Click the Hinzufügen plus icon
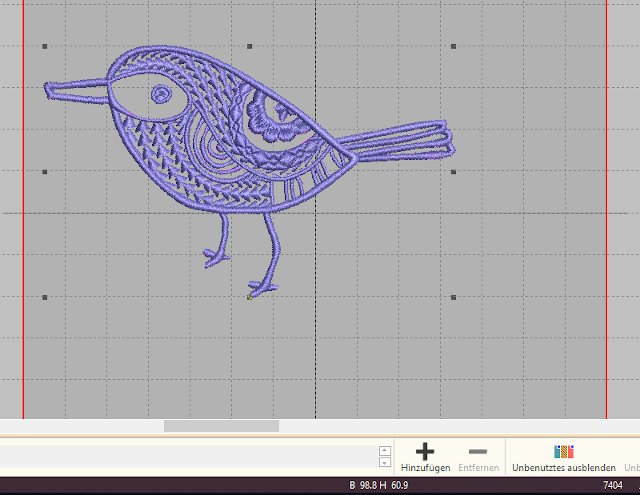The image size is (640, 495). tap(425, 451)
